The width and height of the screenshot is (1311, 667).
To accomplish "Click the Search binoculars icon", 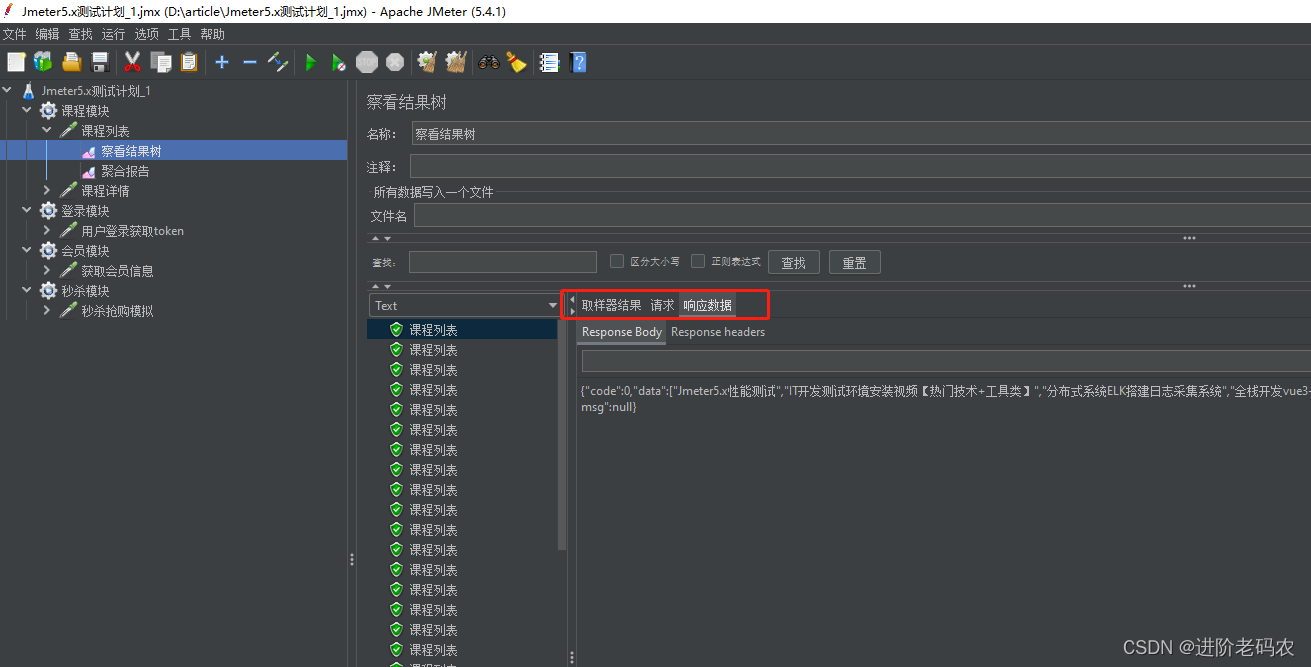I will (x=488, y=62).
